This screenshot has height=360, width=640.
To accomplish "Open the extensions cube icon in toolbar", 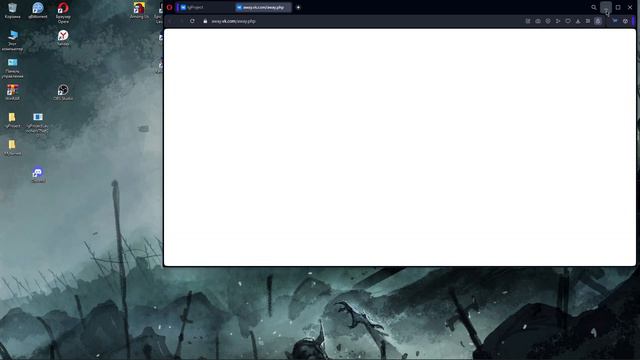I will 625,21.
